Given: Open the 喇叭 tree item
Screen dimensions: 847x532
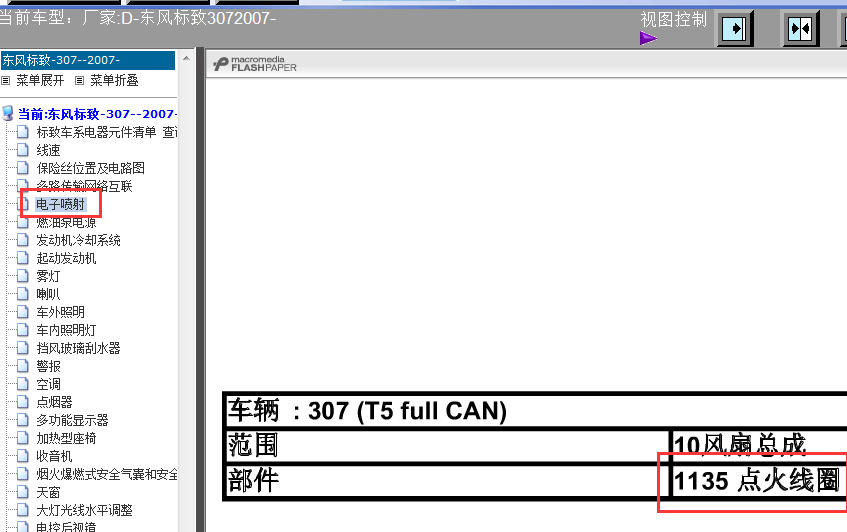Looking at the screenshot, I should pos(48,294).
